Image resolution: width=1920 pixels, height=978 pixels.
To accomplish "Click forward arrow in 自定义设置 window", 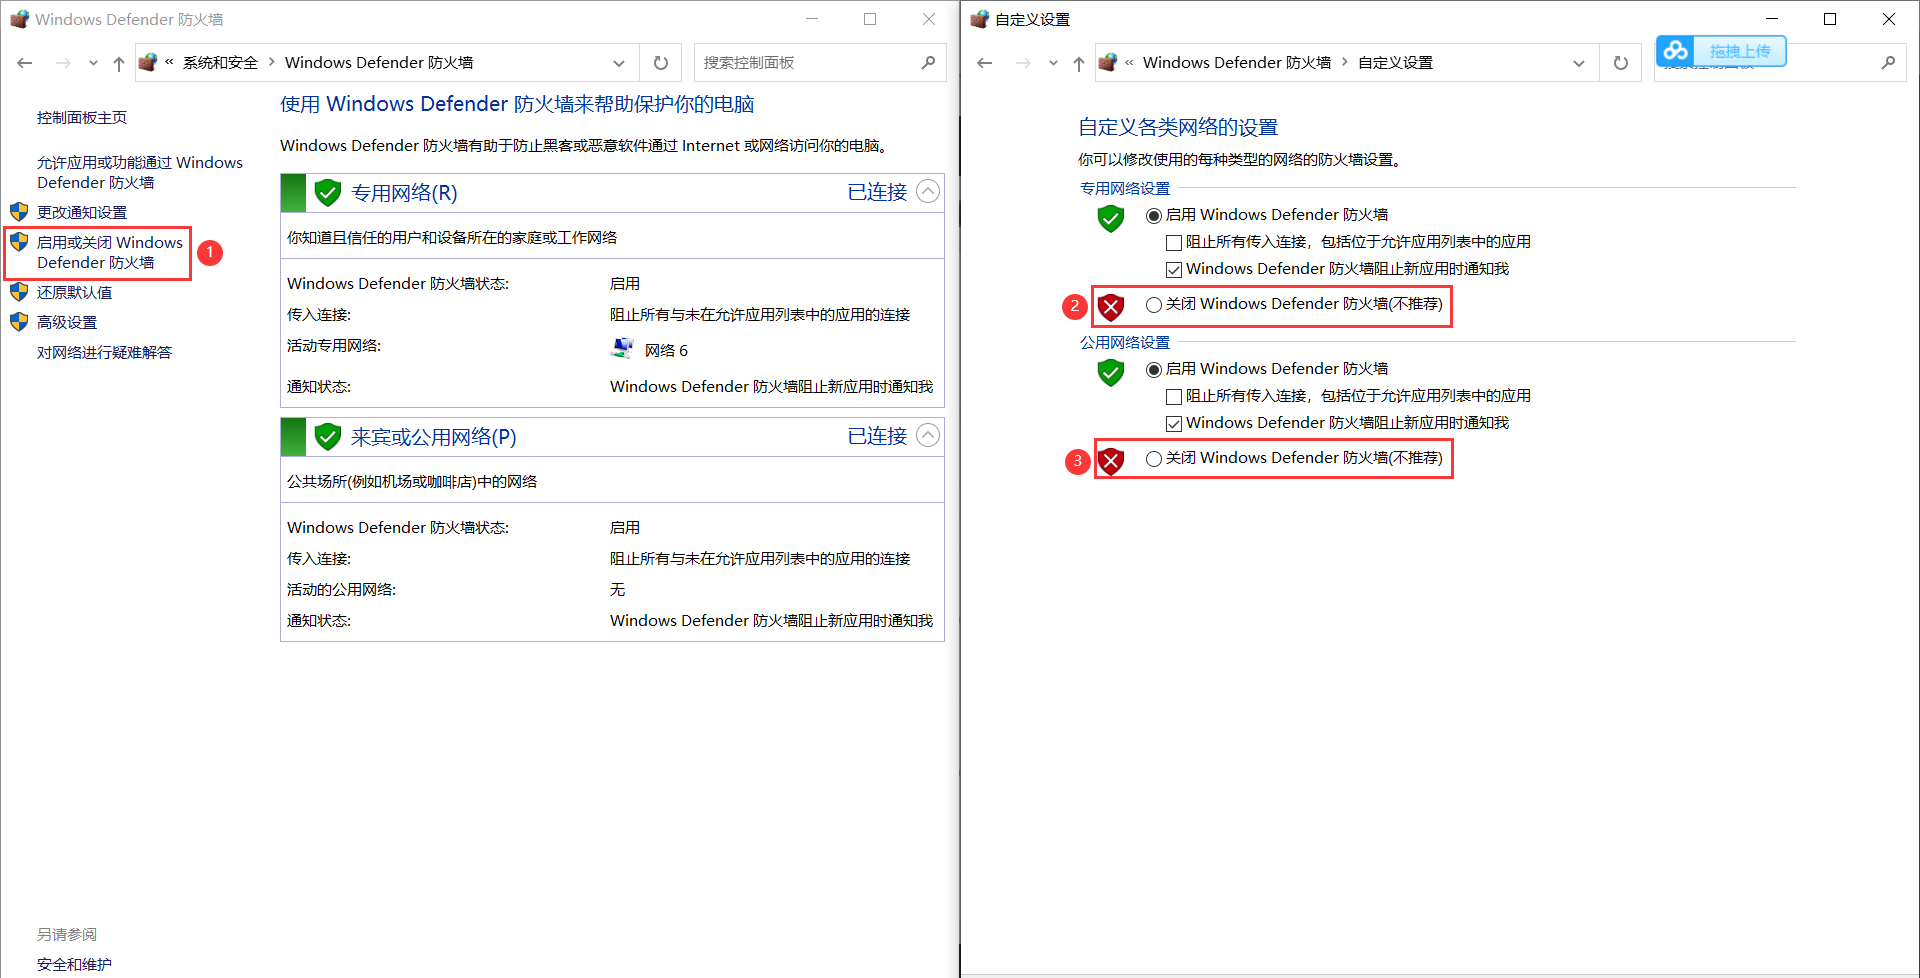I will pyautogui.click(x=1023, y=63).
